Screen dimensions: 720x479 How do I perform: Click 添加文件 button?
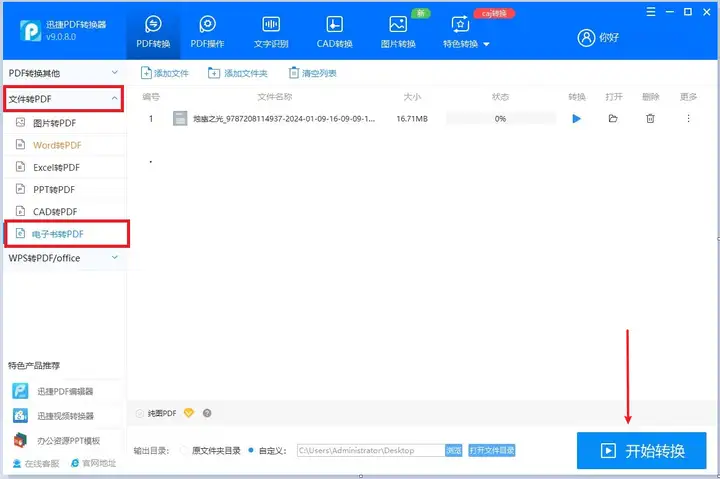coord(164,73)
